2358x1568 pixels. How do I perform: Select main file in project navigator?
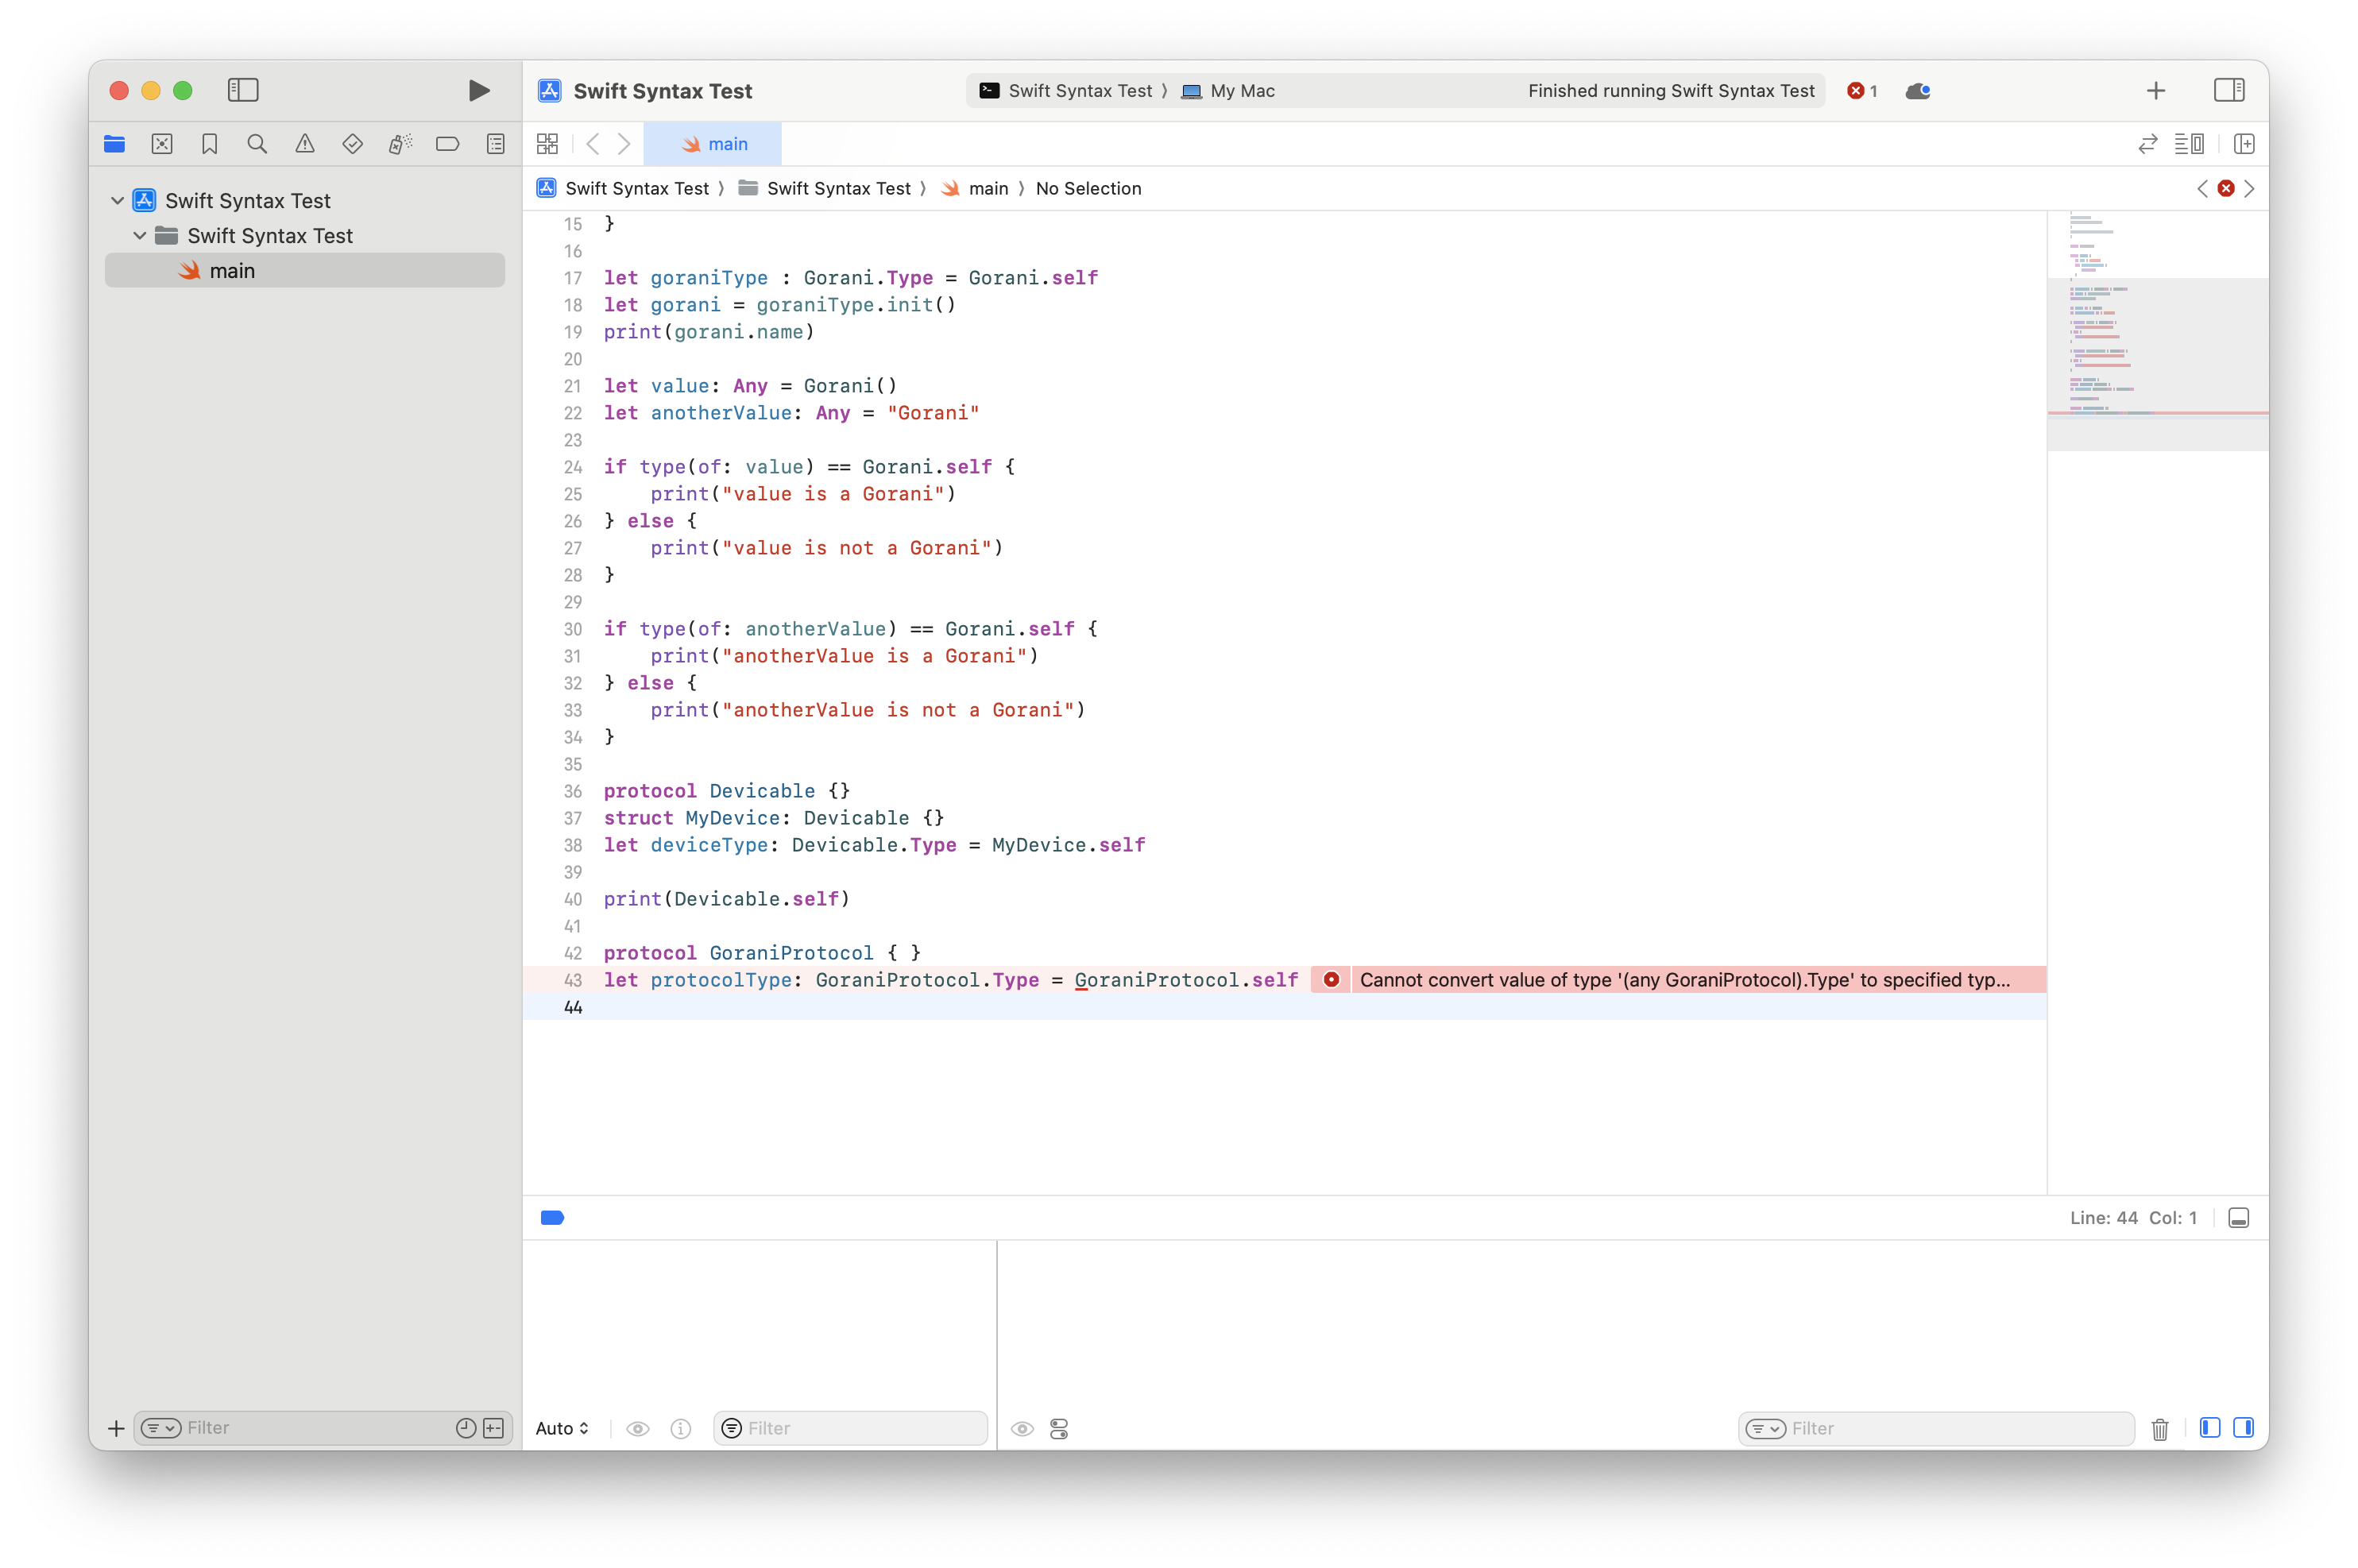pos(232,271)
